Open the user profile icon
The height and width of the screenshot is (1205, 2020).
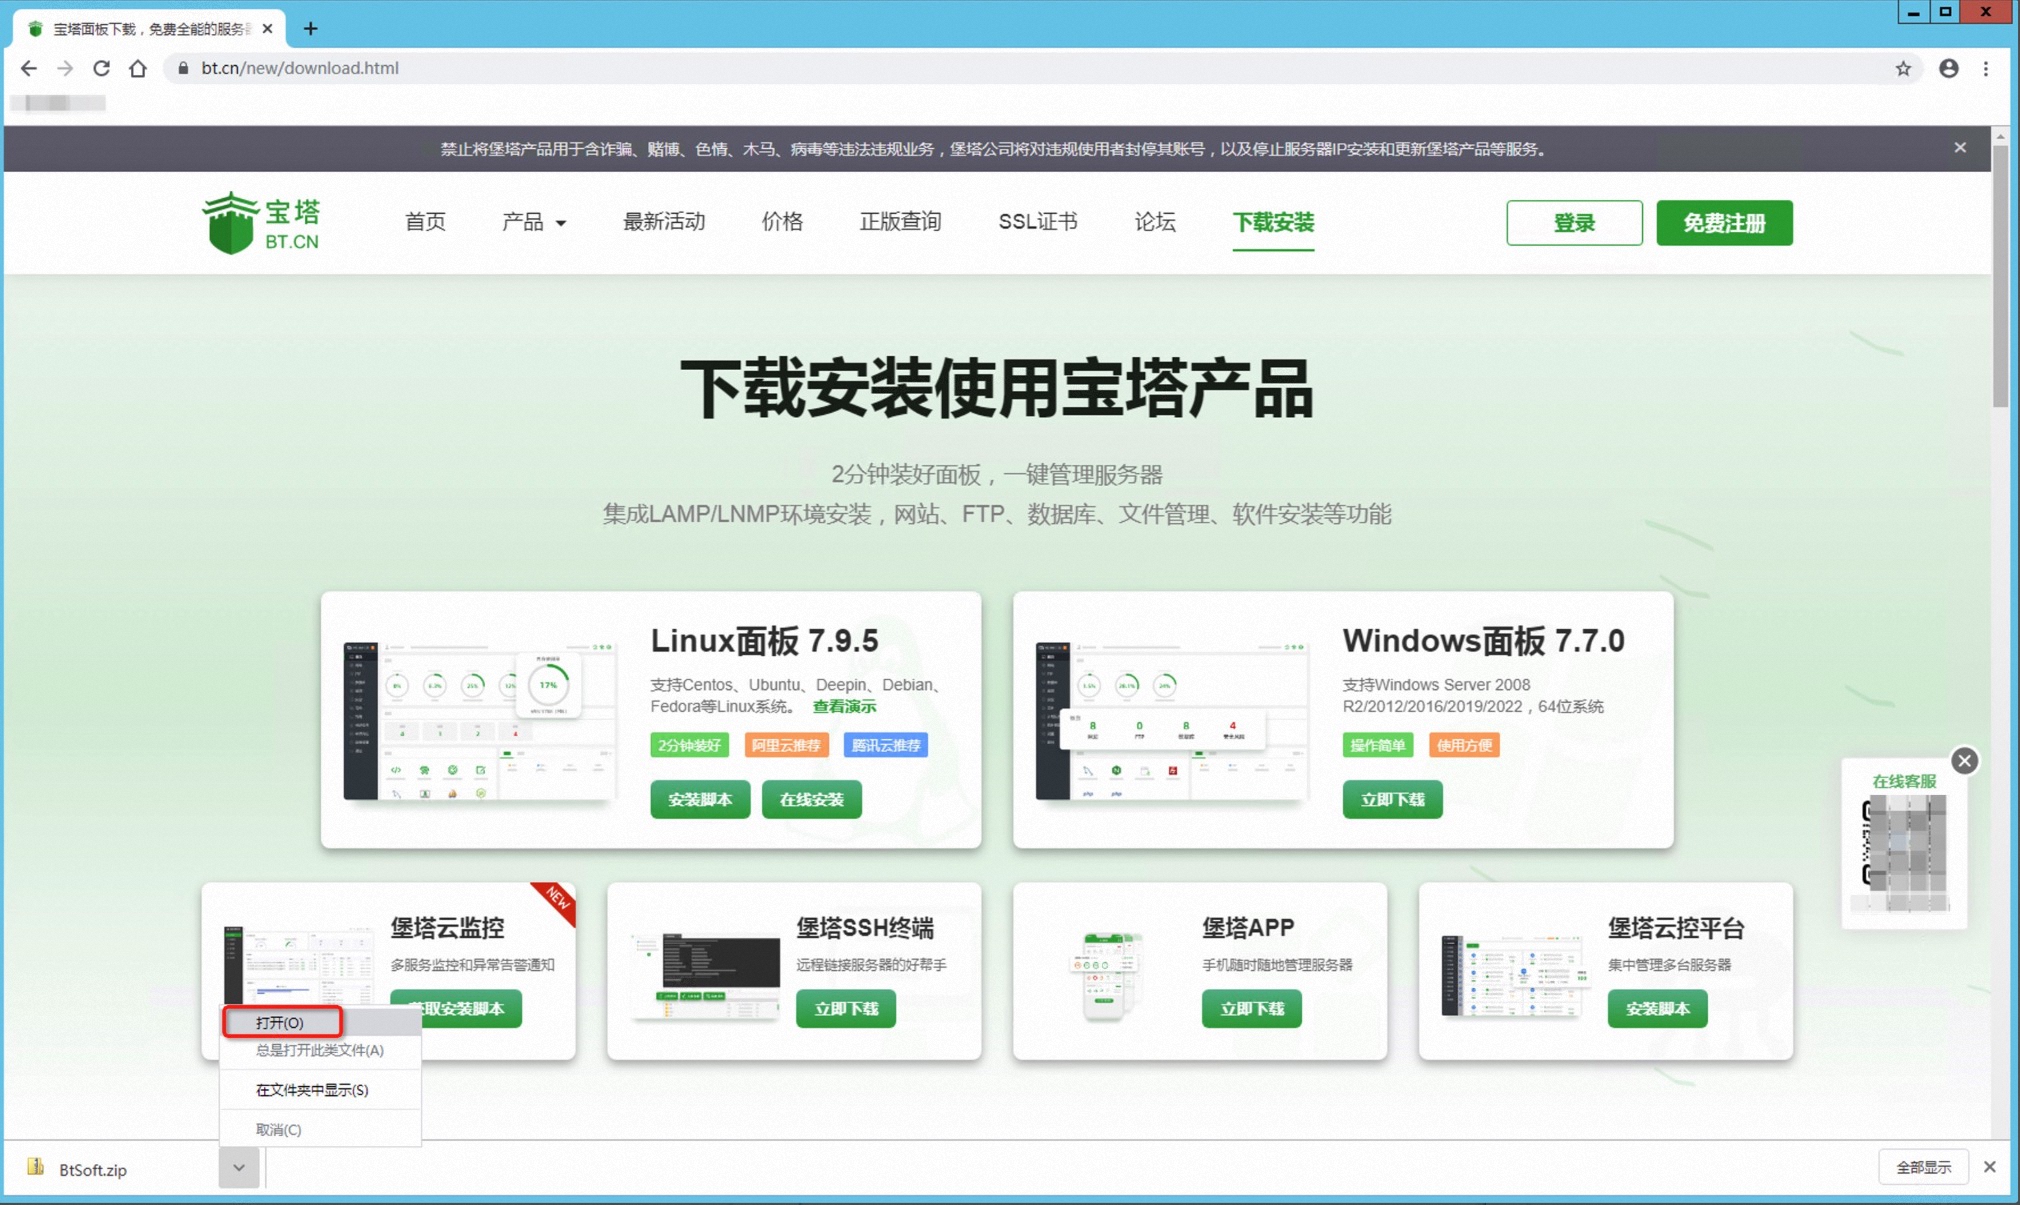point(1948,68)
